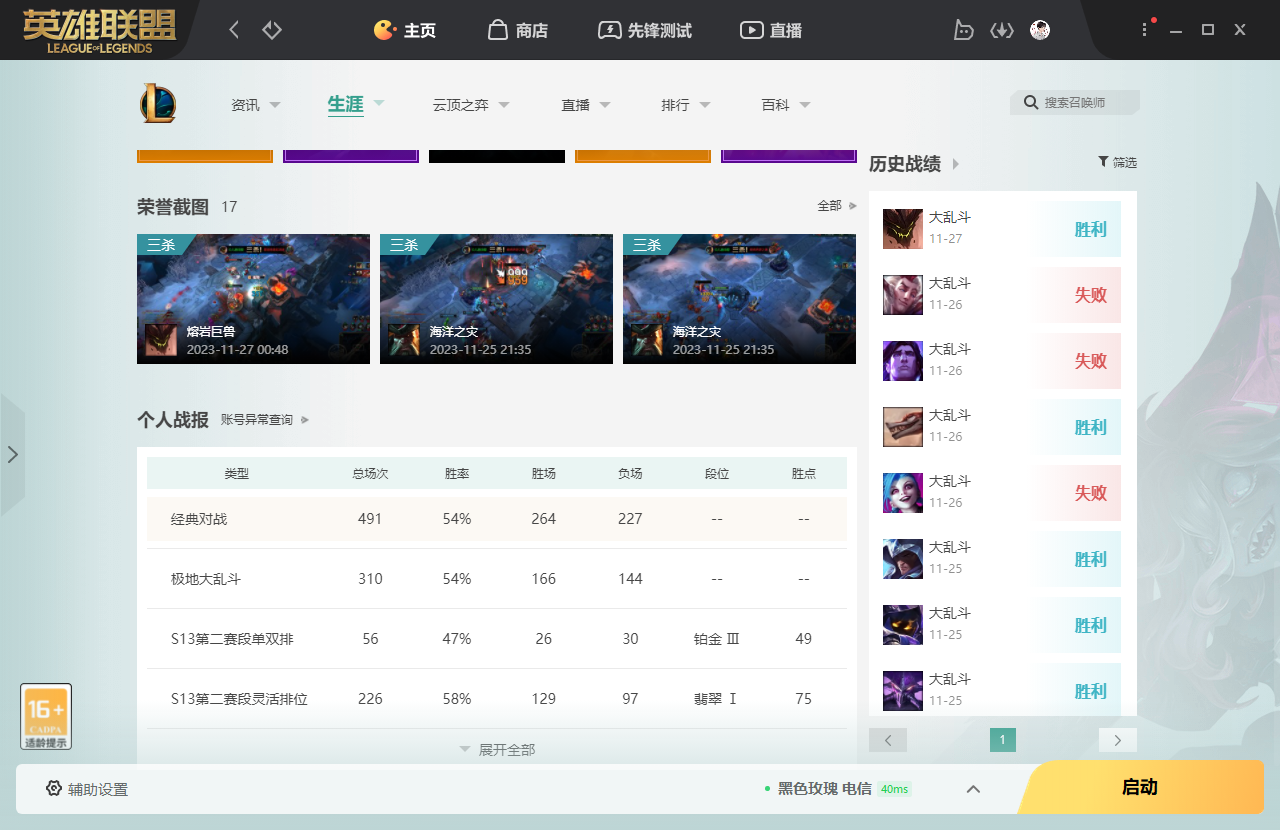Click the arrow next to 历史战绩

956,164
